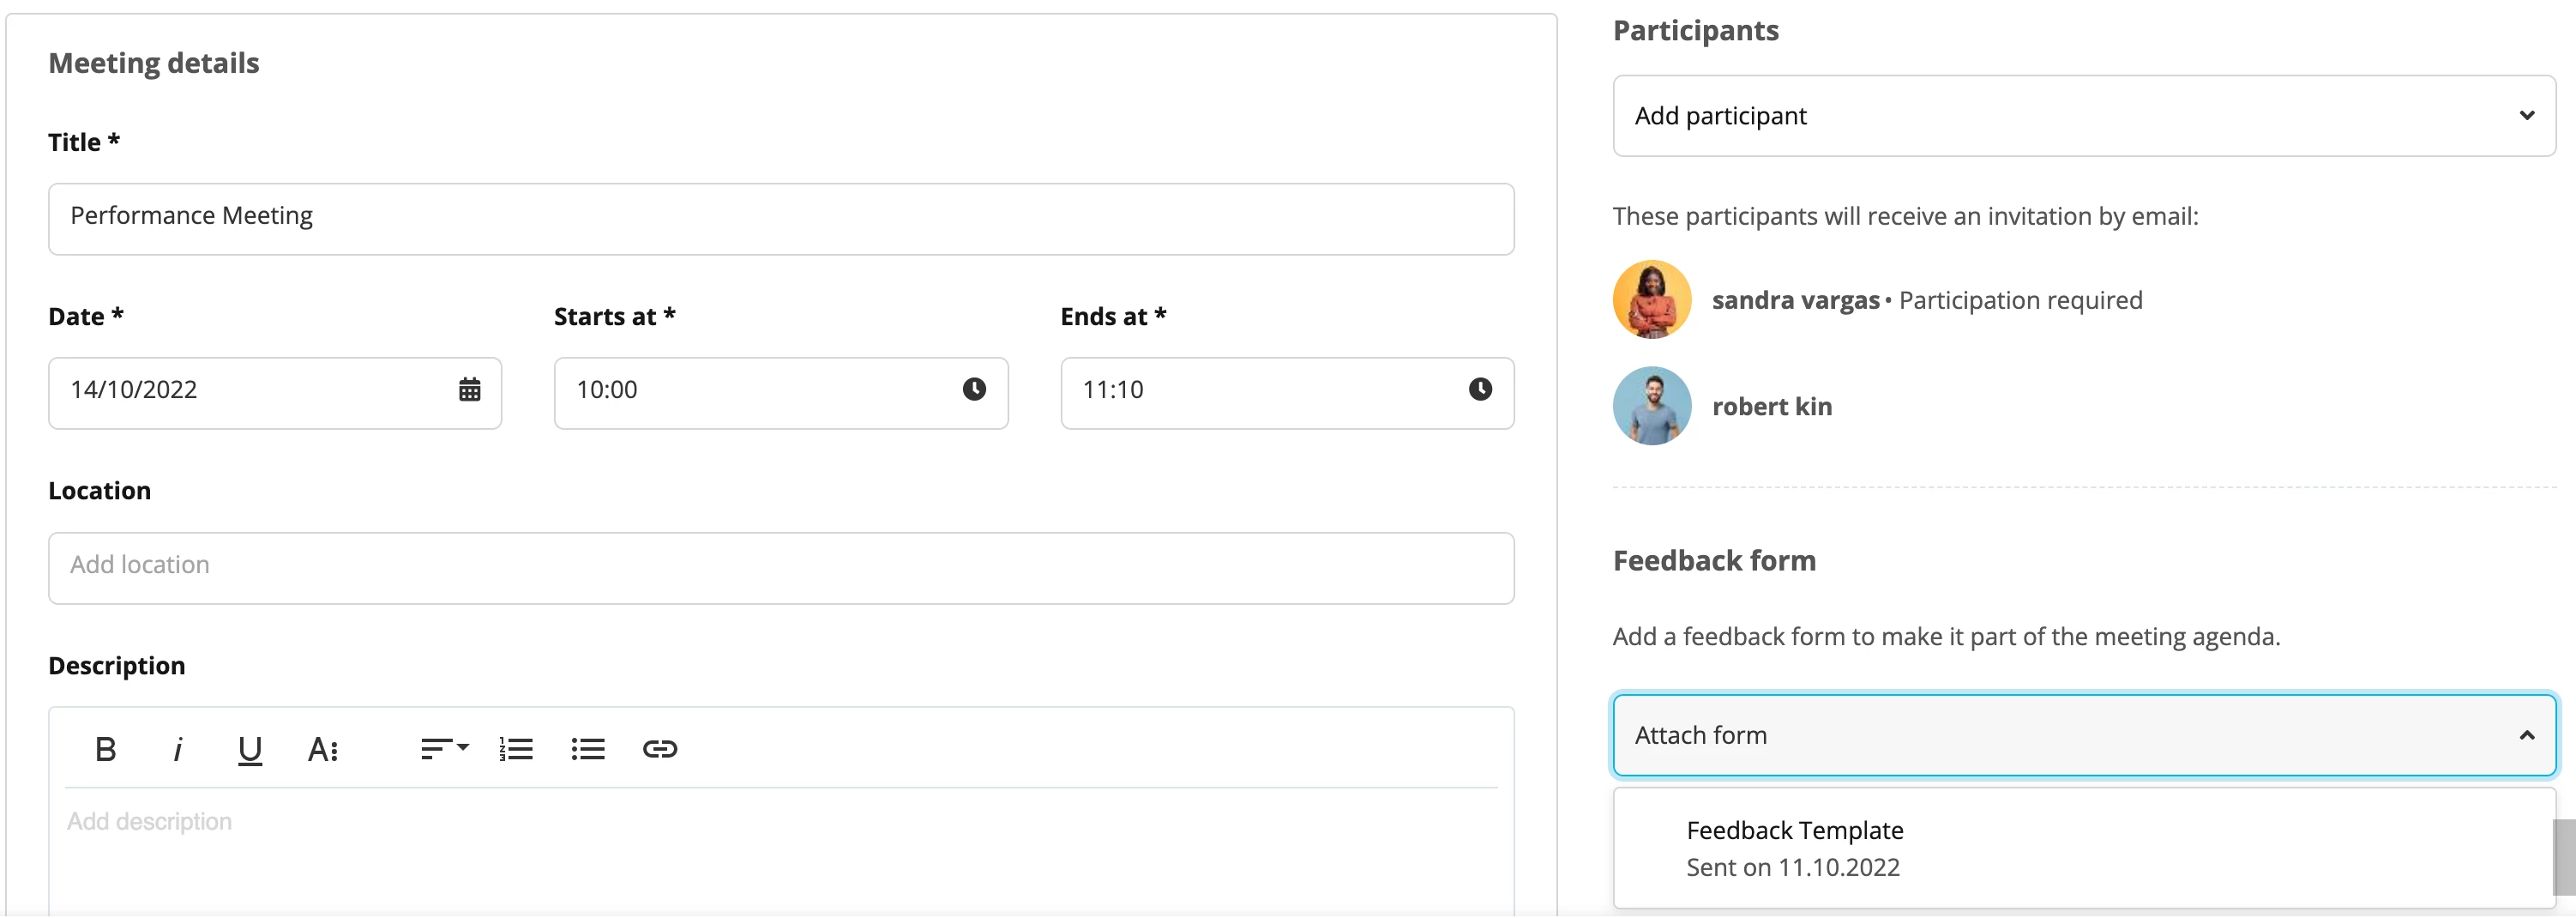Apply underline formatting to description
The width and height of the screenshot is (2576, 918).
point(250,750)
